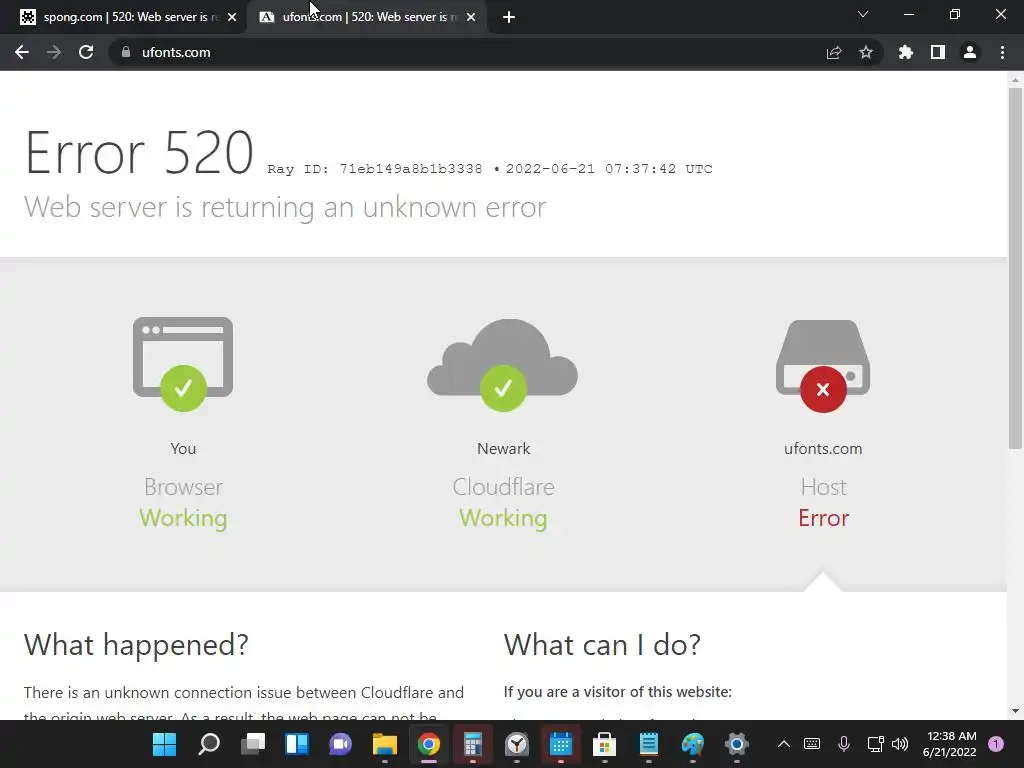Click the browser status icon with check
Viewport: 1024px width, 768px height.
point(183,364)
